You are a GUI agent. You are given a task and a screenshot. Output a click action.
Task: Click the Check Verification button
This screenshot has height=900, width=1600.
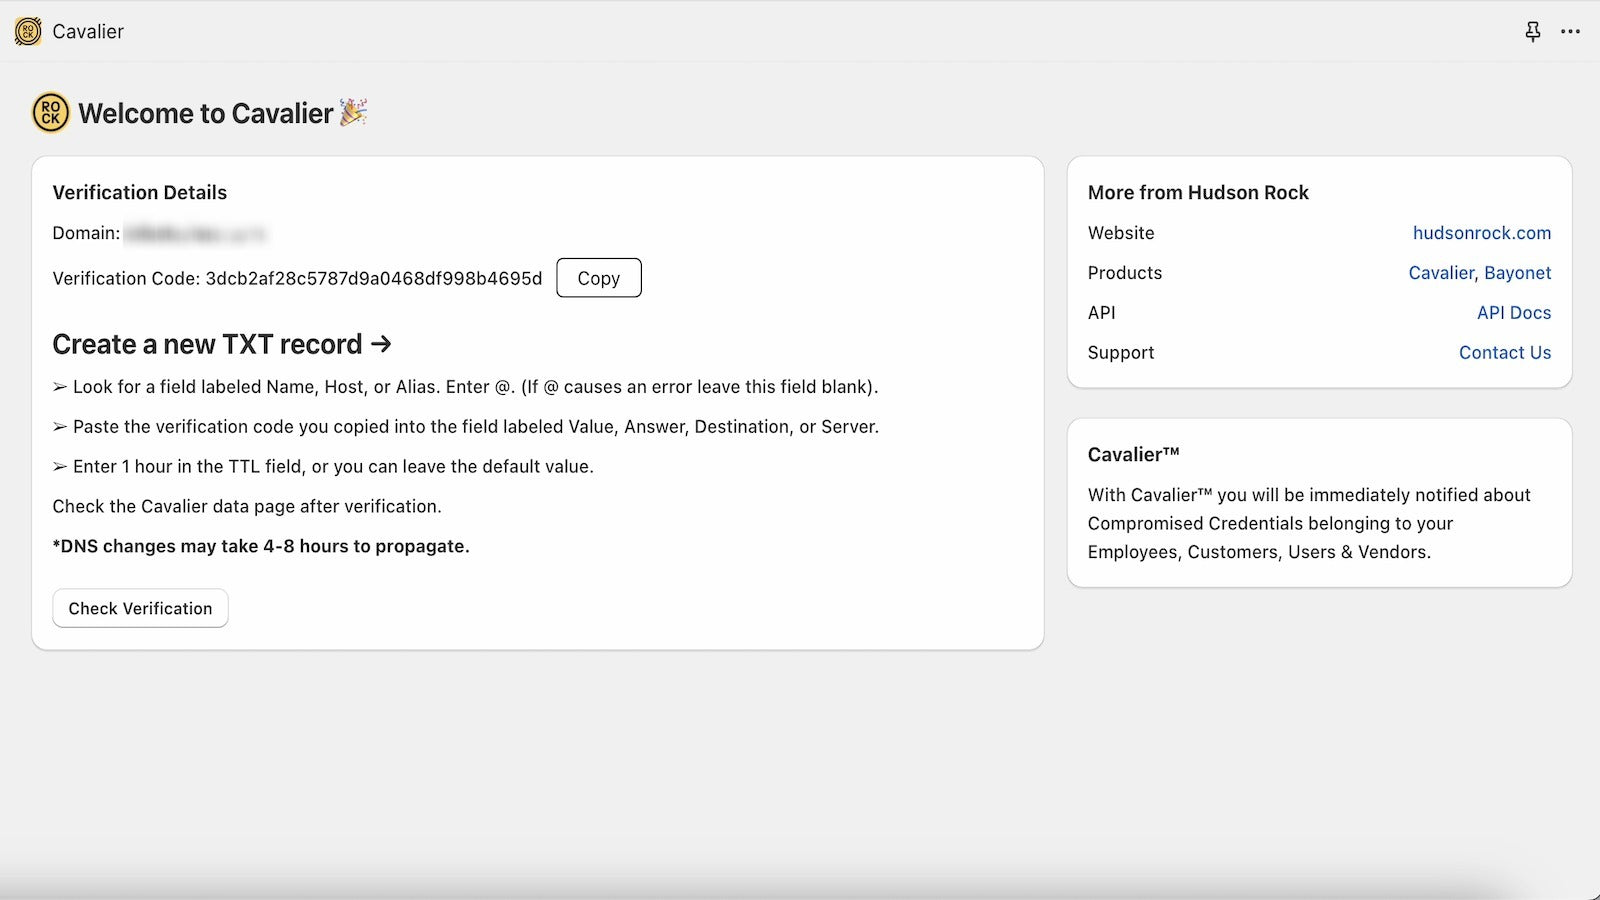pyautogui.click(x=140, y=608)
